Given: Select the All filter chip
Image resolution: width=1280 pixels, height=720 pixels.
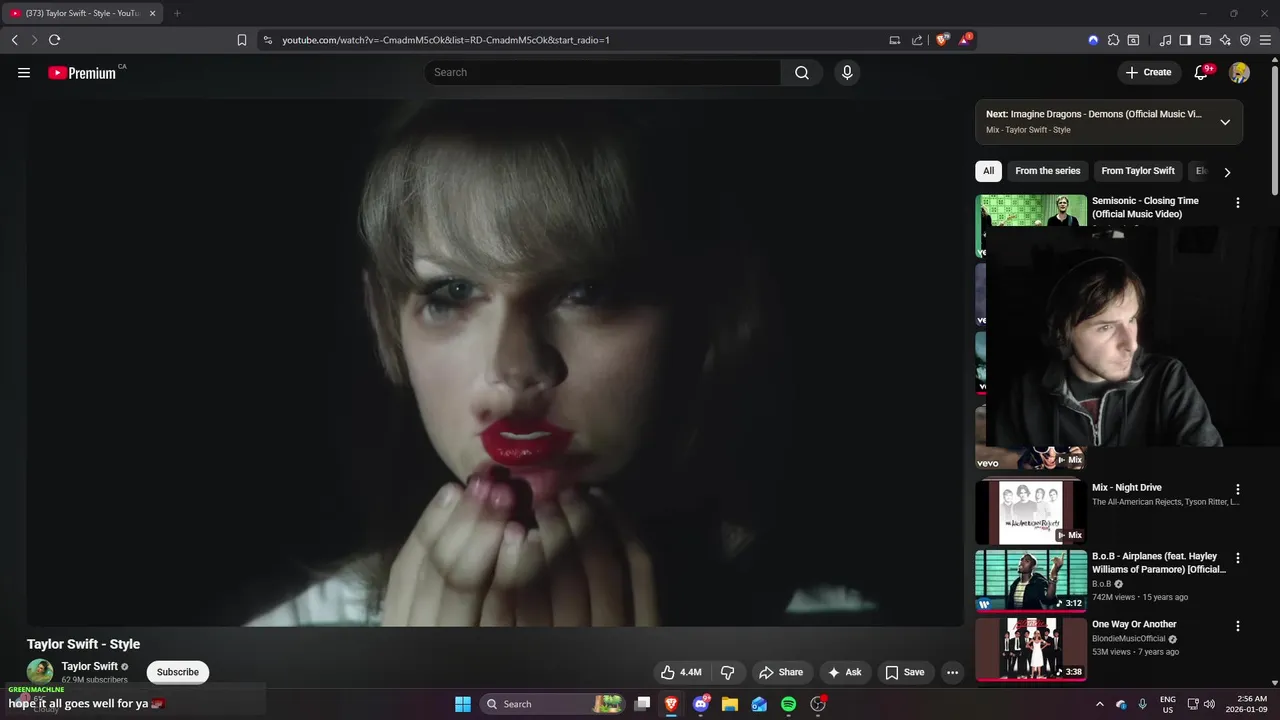Looking at the screenshot, I should coord(988,171).
